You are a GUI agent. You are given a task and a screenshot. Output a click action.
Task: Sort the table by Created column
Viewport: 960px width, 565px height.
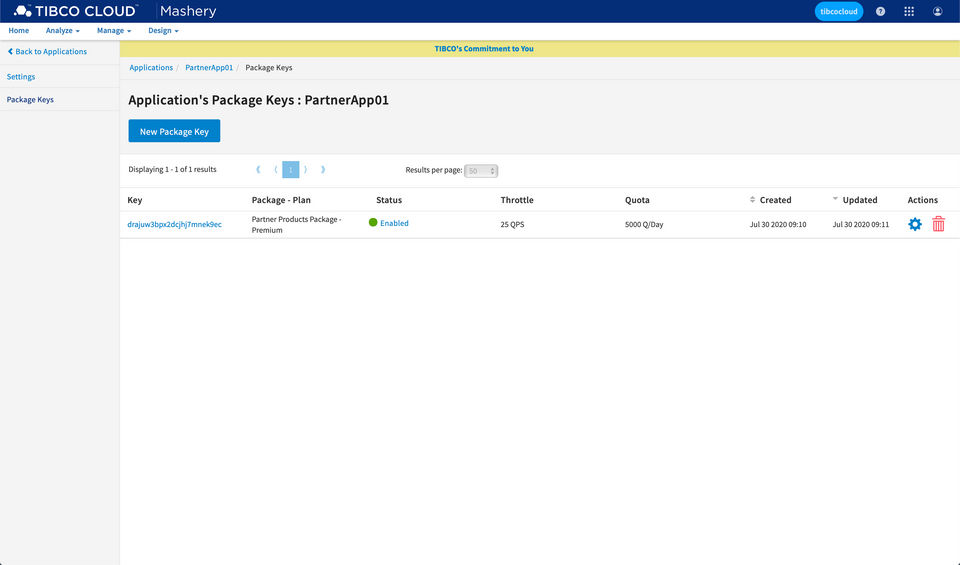point(774,200)
